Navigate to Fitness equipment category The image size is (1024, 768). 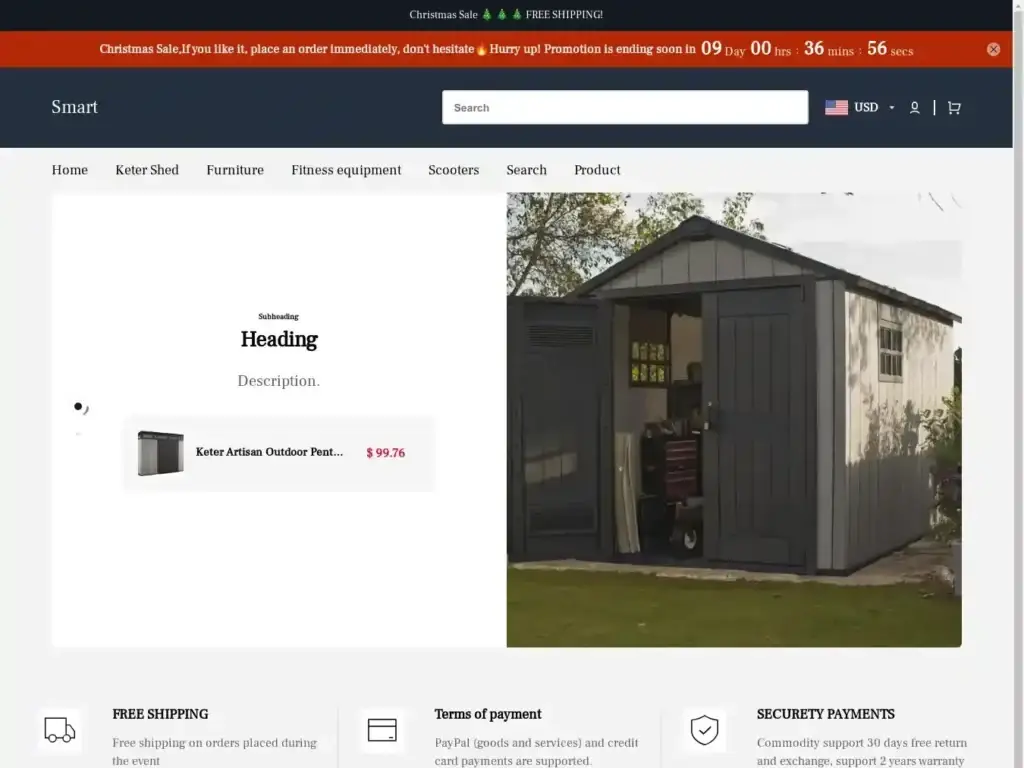(x=346, y=170)
